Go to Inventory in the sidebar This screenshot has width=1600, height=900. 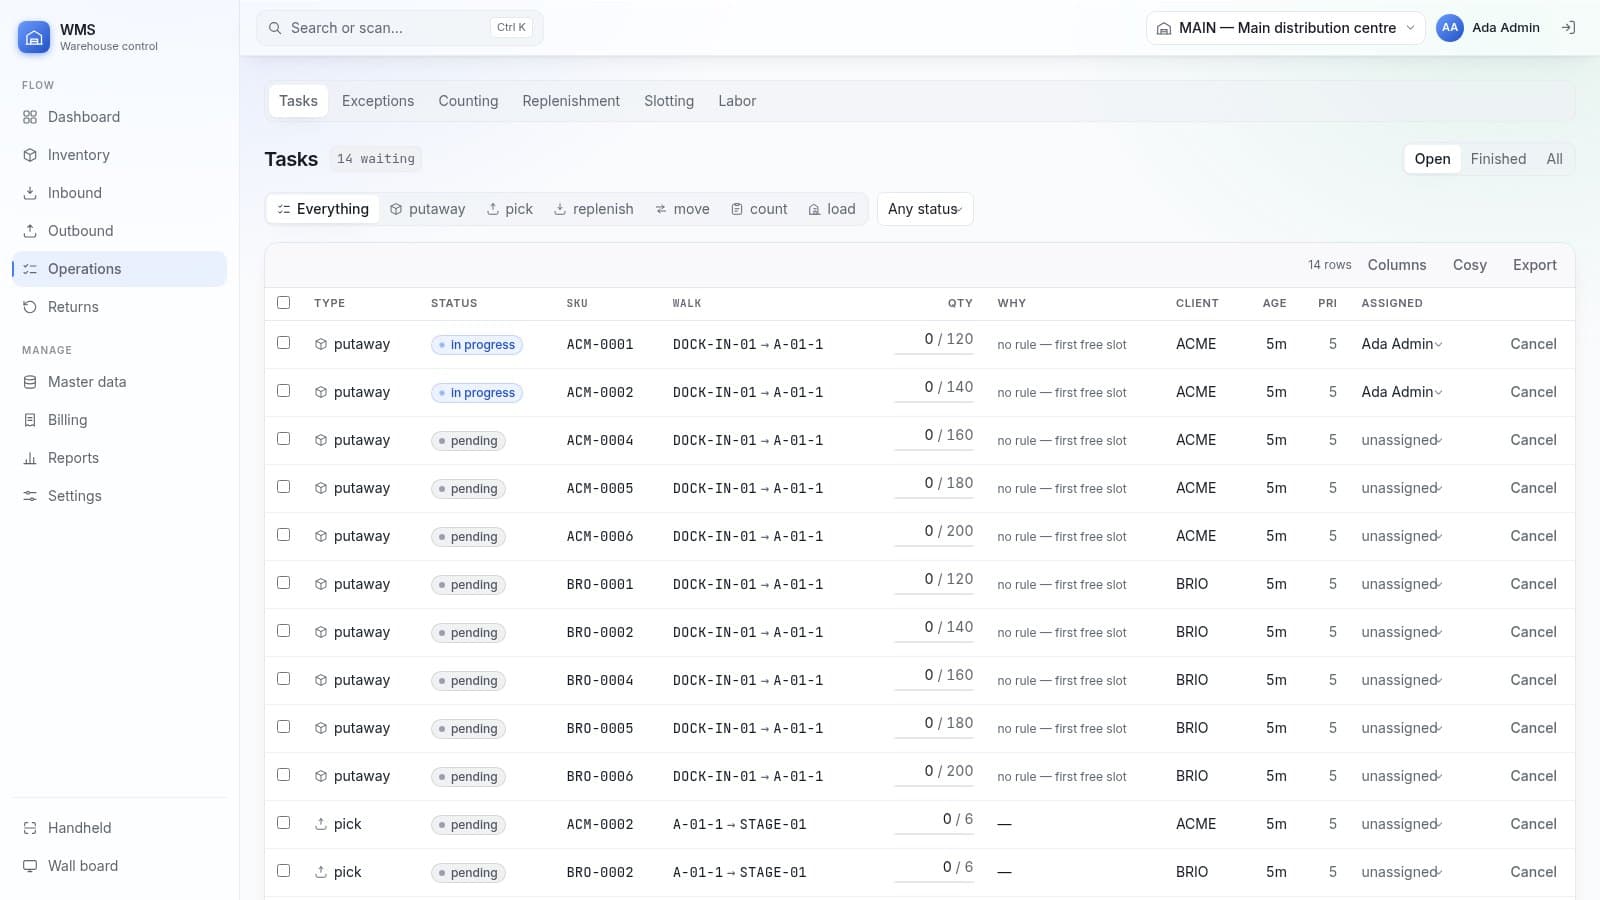119,155
